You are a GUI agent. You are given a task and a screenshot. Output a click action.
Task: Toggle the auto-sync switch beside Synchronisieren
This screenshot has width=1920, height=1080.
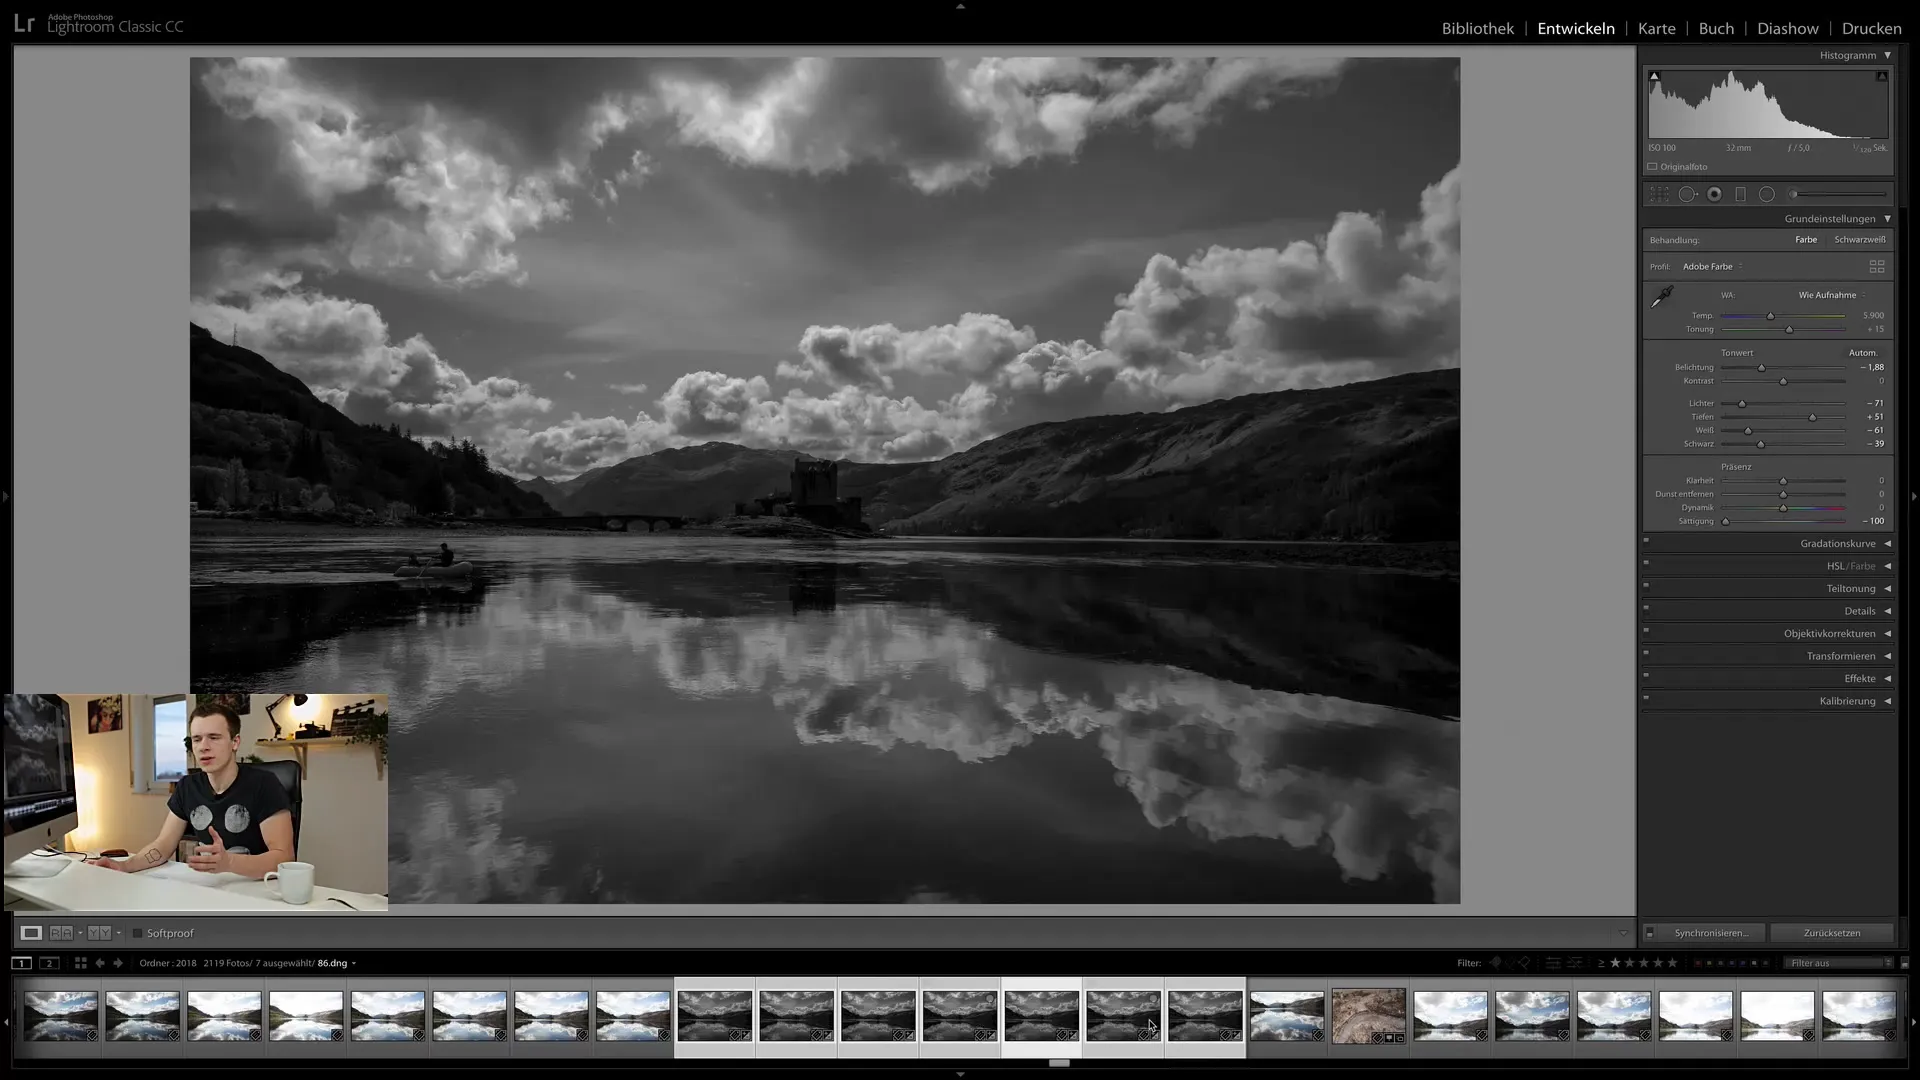click(x=1650, y=933)
